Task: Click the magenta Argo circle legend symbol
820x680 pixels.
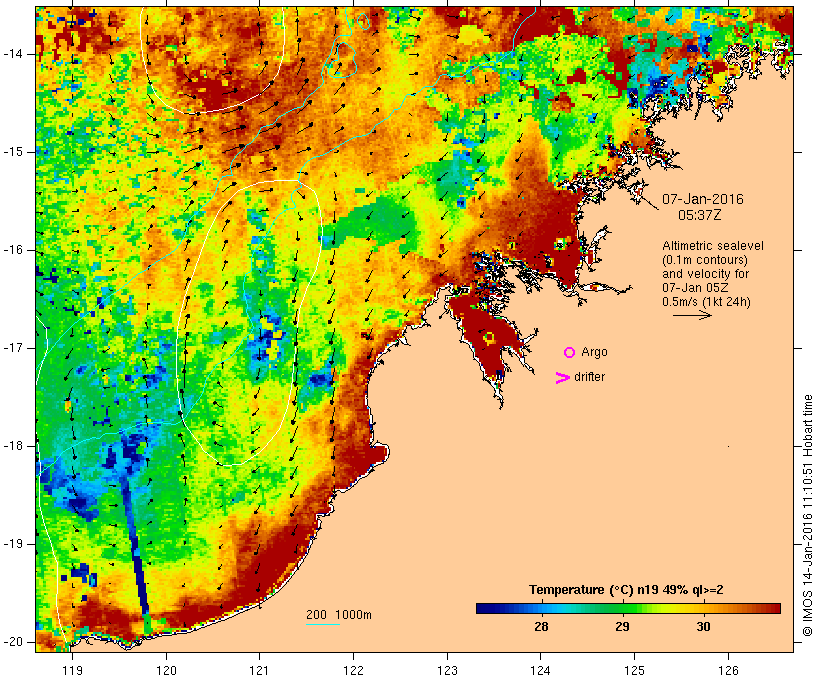Action: (570, 353)
